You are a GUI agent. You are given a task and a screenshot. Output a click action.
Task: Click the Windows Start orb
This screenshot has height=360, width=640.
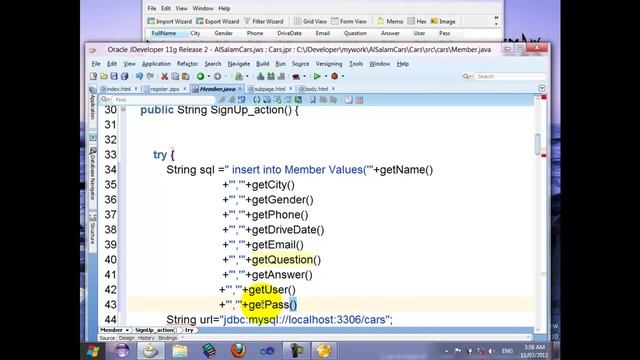coord(93,351)
